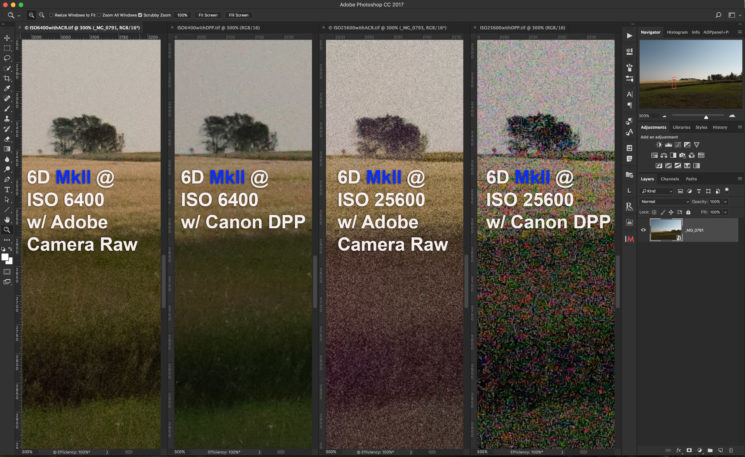This screenshot has height=457, width=745.
Task: Select the Hand tool
Action: (7, 219)
